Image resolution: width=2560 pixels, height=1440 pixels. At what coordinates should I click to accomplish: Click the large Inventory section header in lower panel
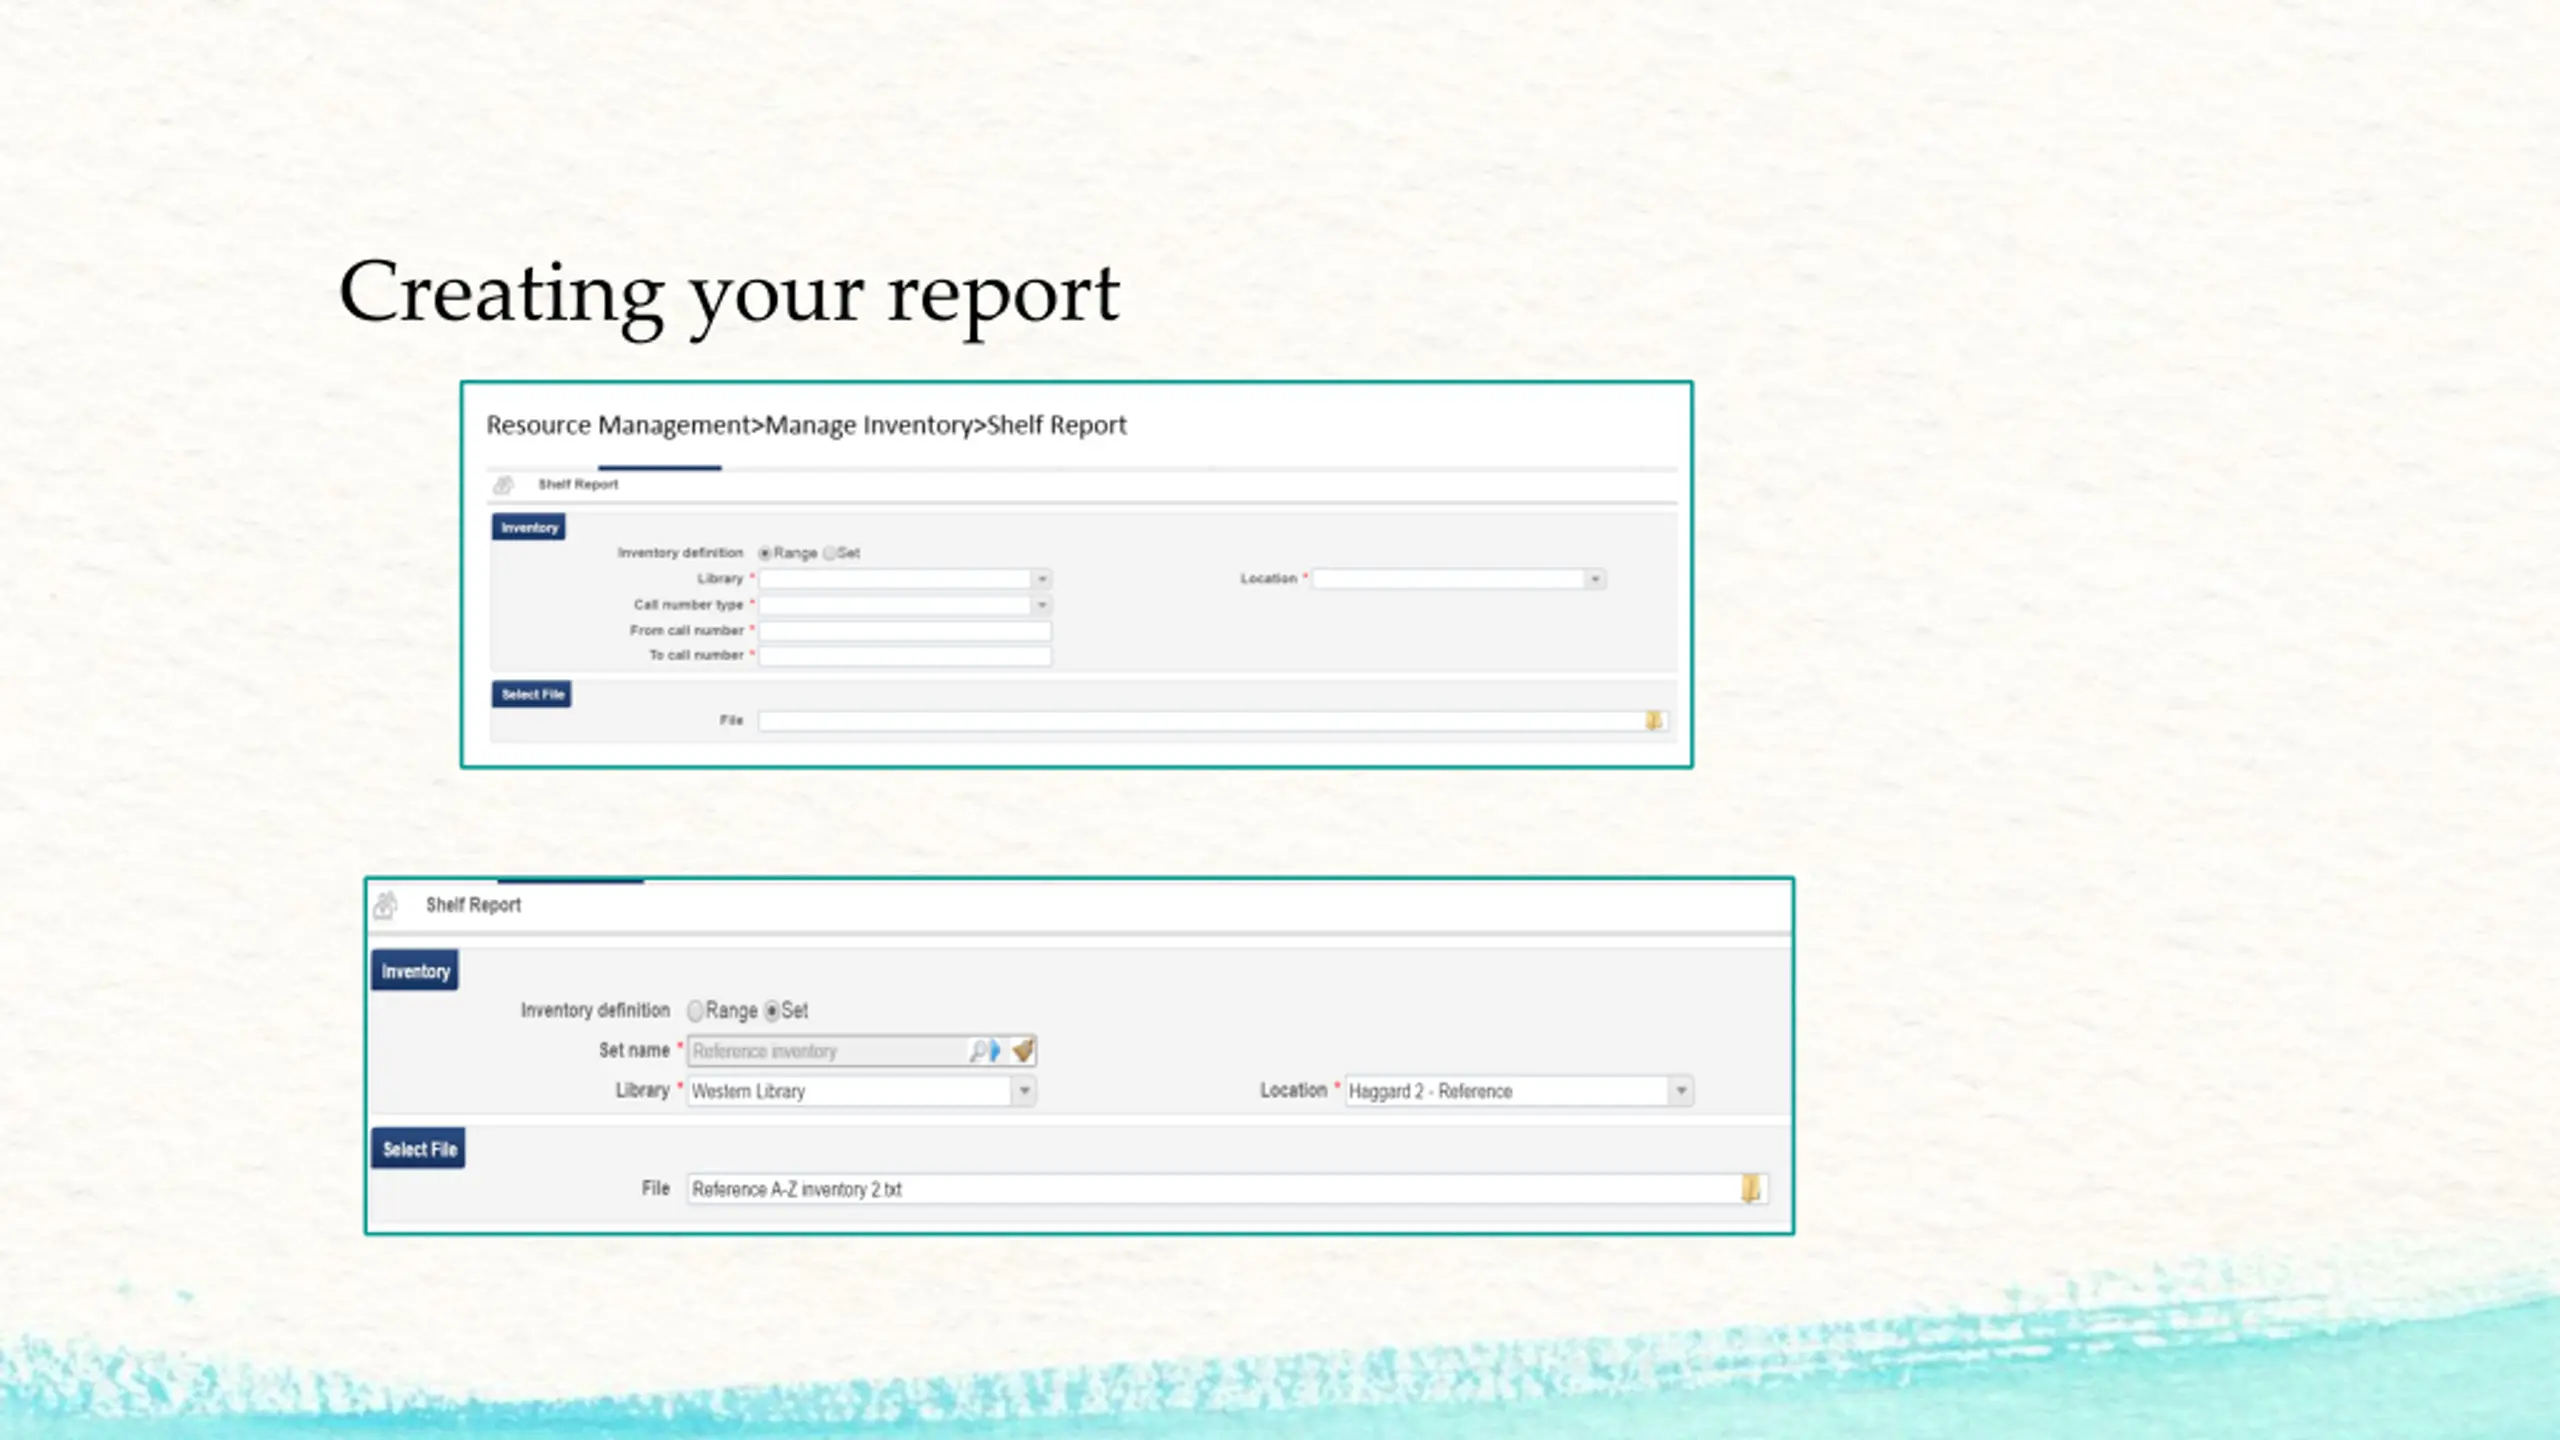(415, 971)
